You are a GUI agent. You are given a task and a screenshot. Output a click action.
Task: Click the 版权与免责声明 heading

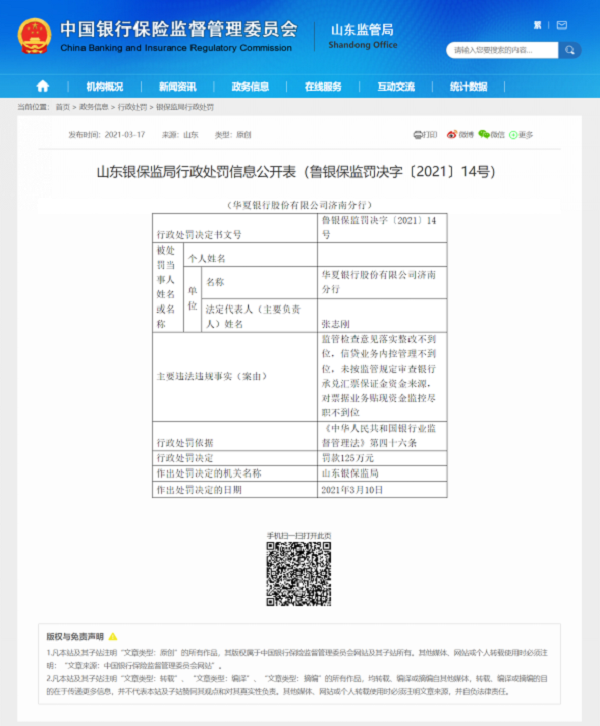(75, 637)
